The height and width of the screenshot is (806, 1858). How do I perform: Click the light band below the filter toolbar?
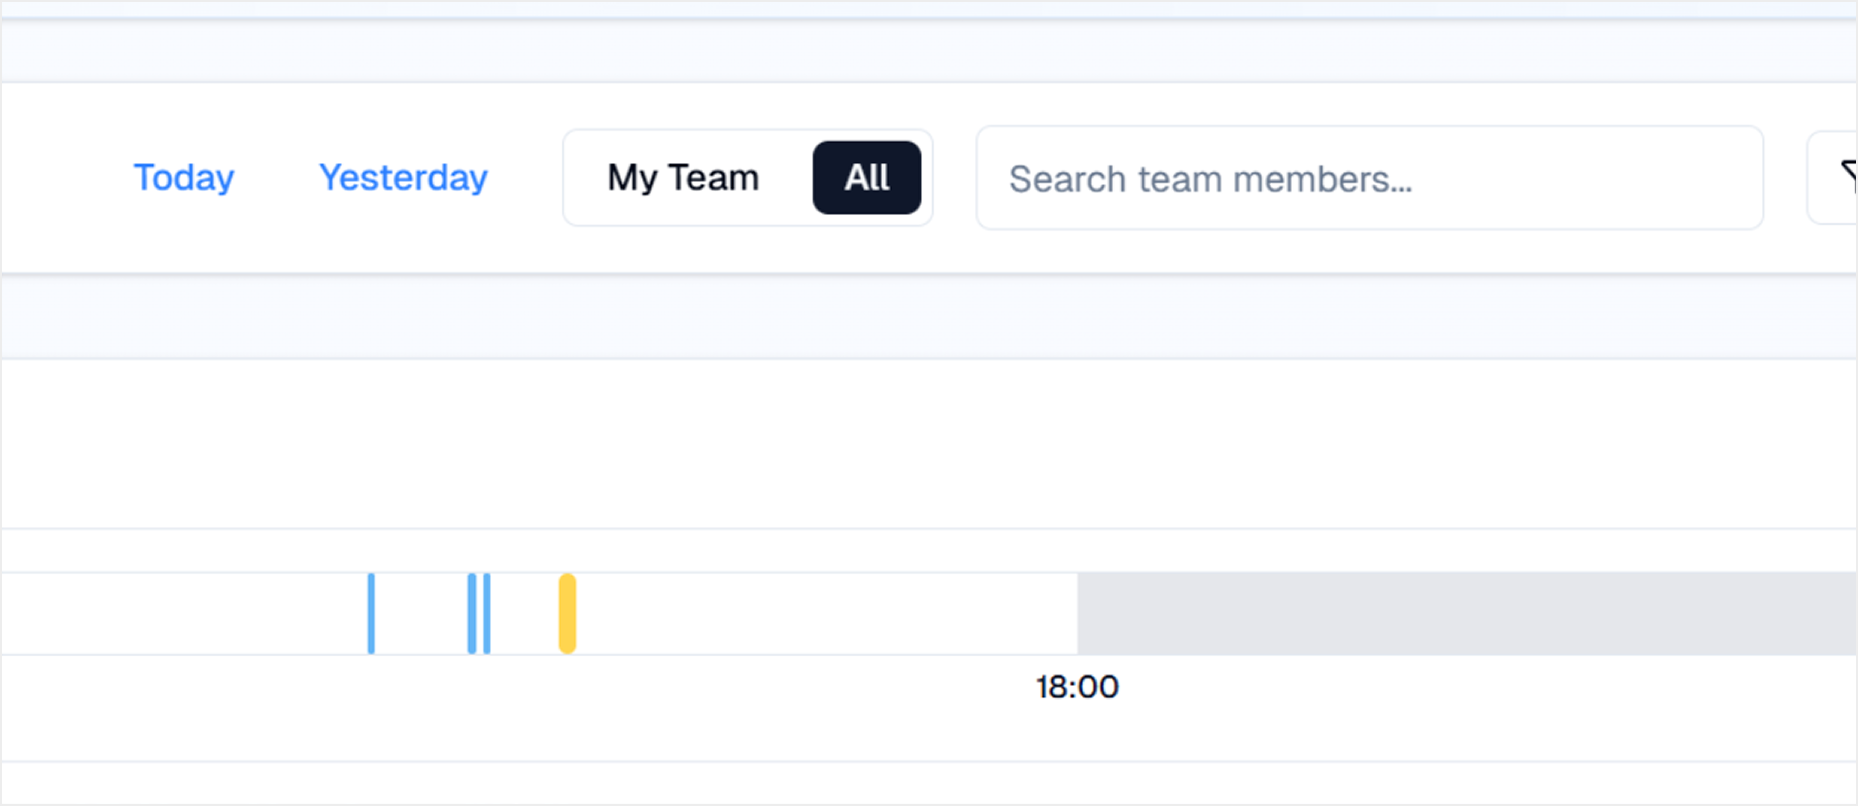(928, 316)
